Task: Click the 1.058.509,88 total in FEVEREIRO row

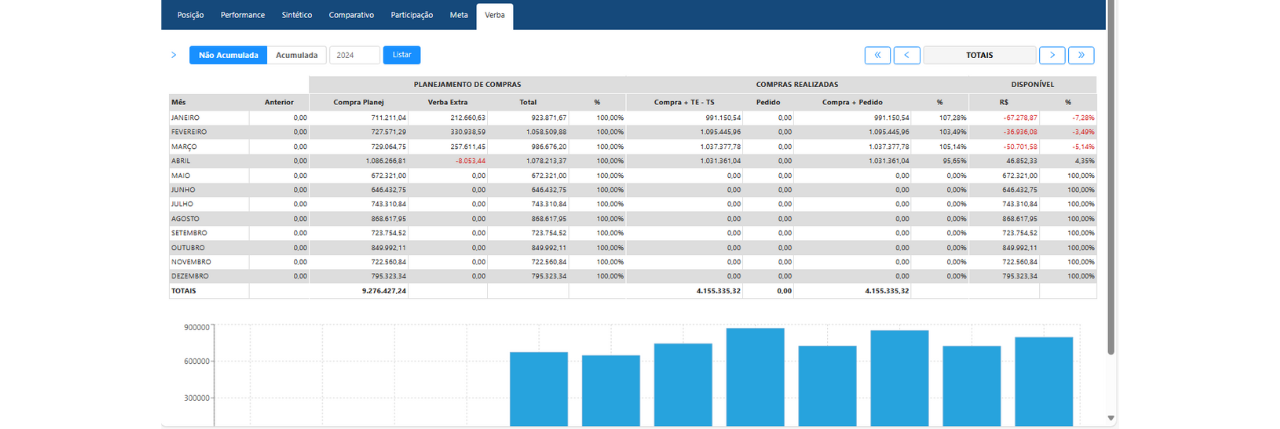Action: 544,132
